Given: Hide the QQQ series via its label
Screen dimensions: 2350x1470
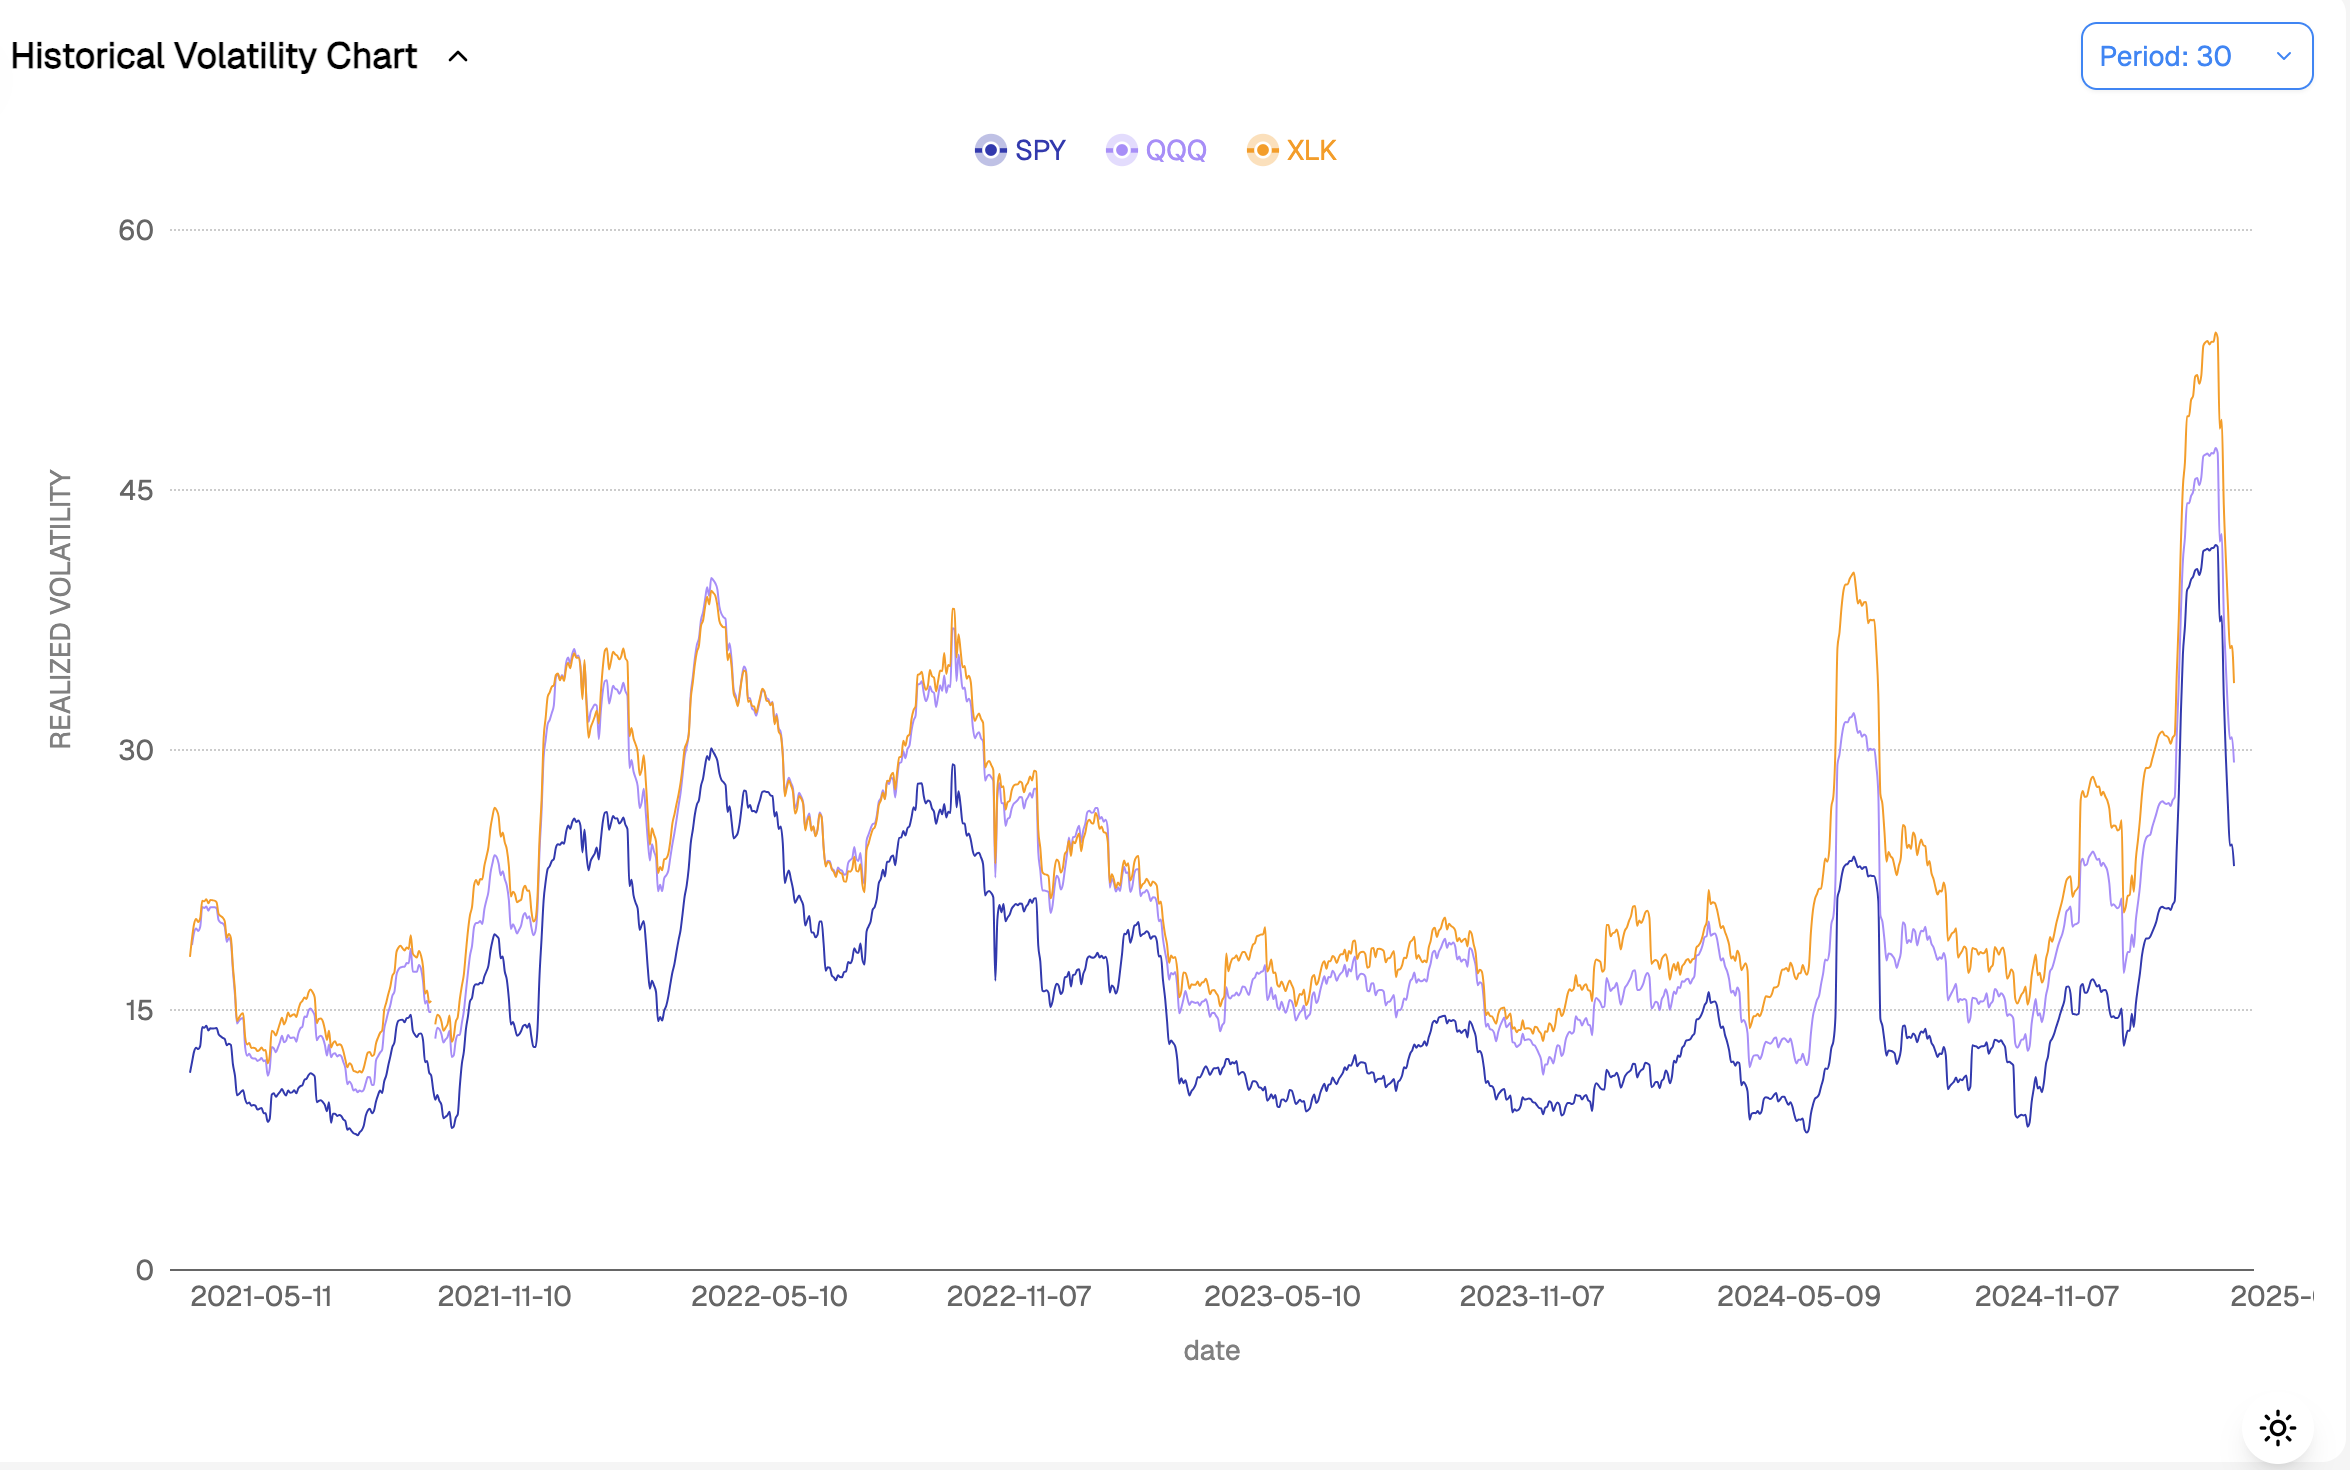Looking at the screenshot, I should click(1176, 150).
